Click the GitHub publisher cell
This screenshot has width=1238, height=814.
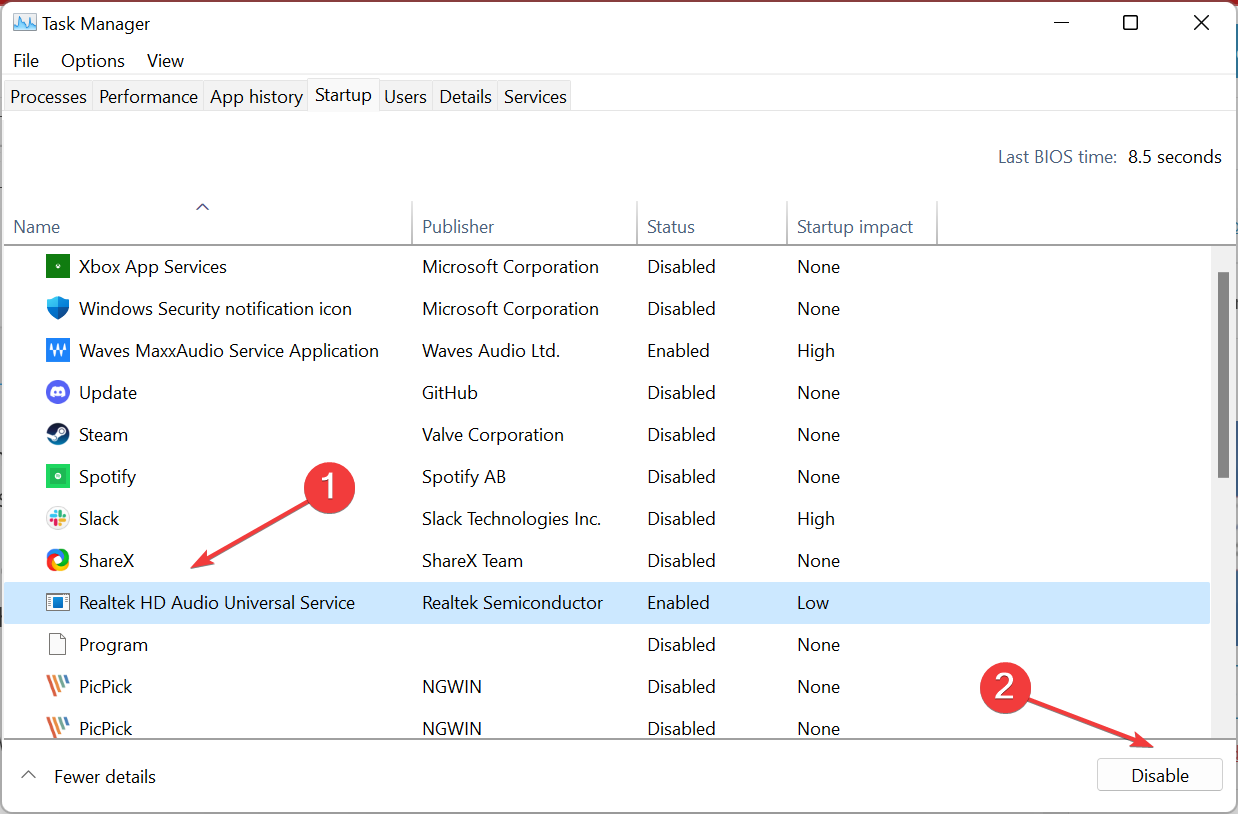[450, 393]
